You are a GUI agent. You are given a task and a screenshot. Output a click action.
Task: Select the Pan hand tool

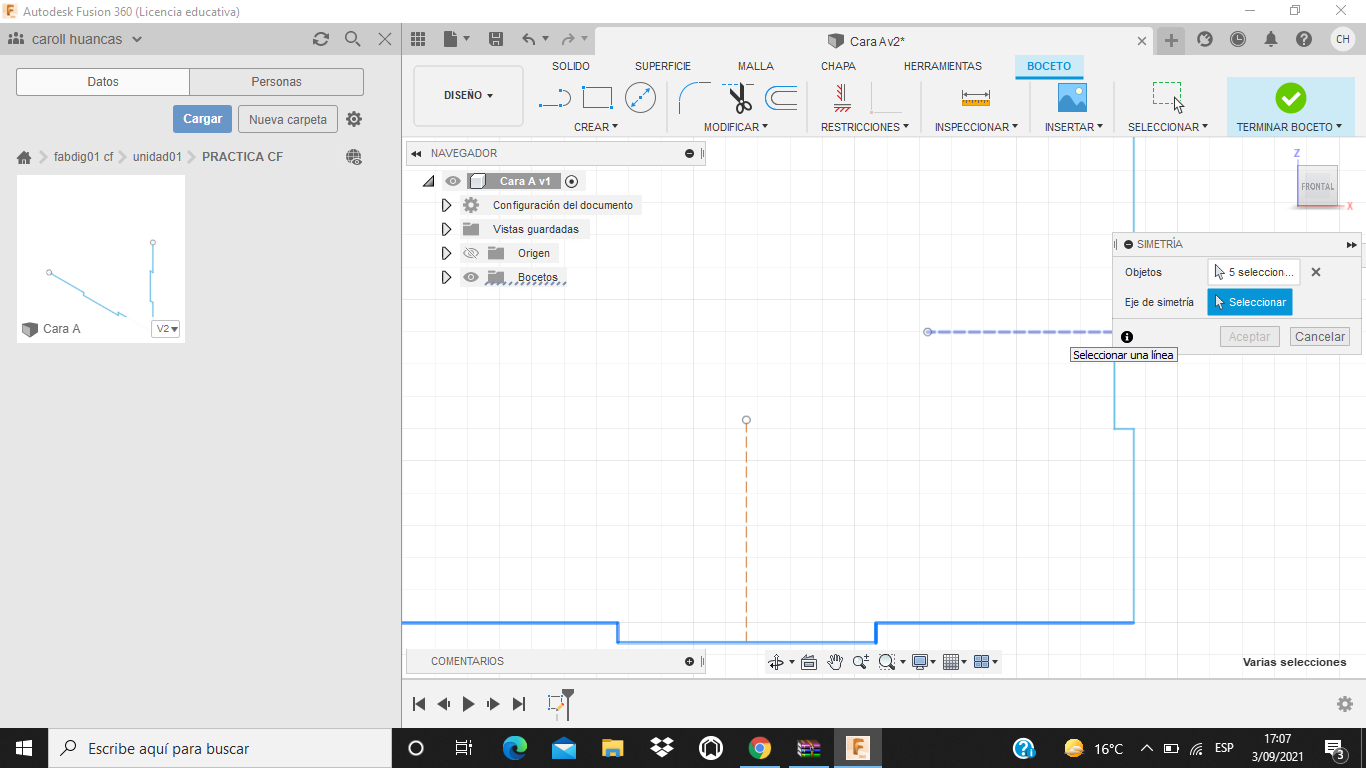pyautogui.click(x=835, y=662)
